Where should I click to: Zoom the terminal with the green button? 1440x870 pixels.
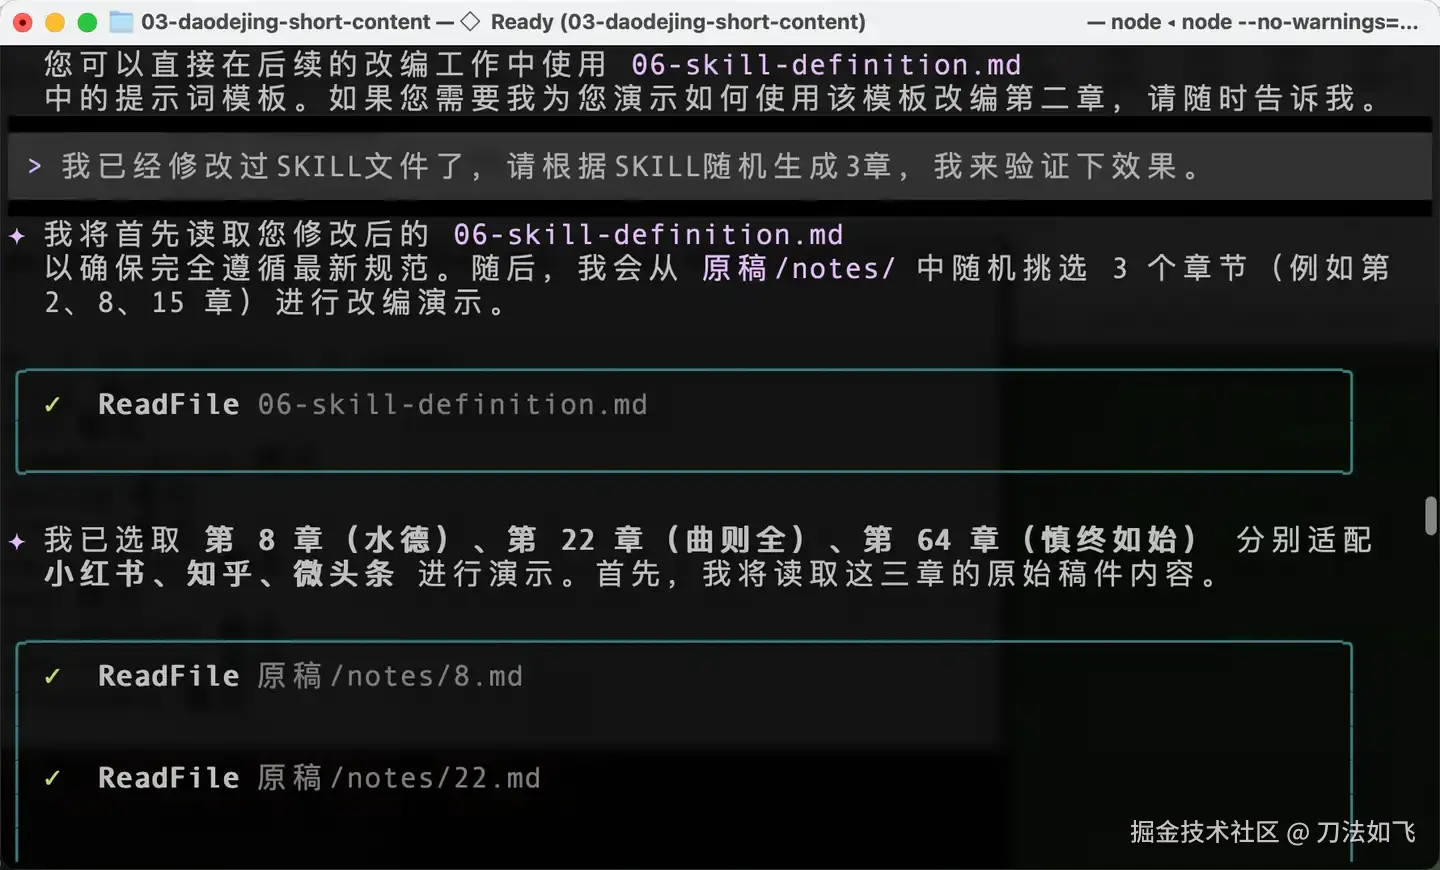tap(87, 22)
